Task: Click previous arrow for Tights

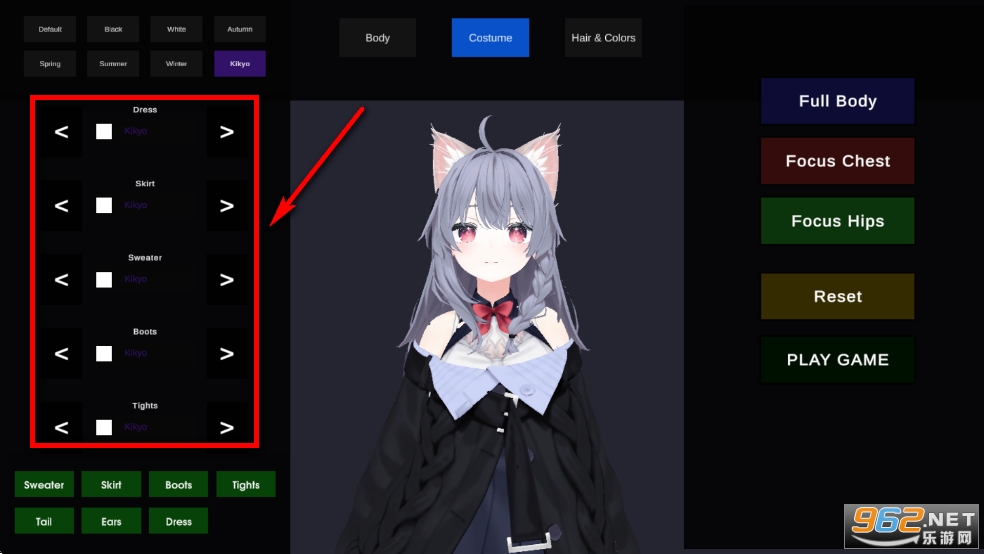Action: pos(61,428)
